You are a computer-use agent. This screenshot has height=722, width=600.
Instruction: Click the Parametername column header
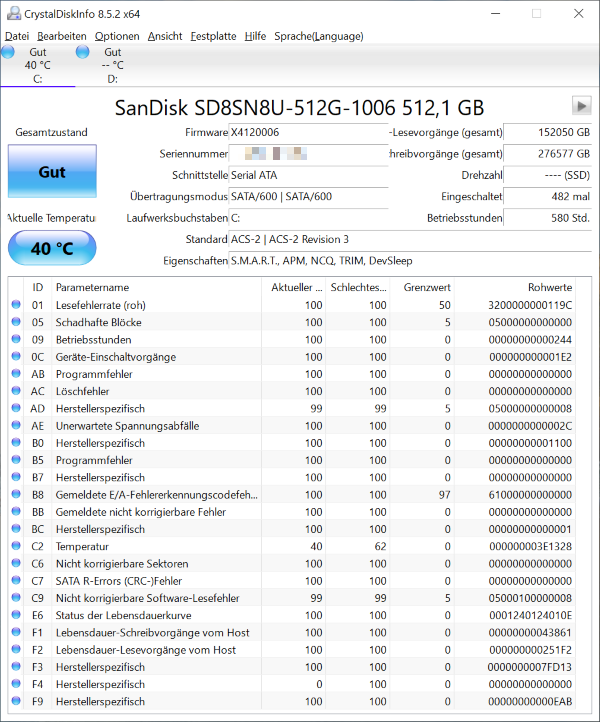coord(157,287)
